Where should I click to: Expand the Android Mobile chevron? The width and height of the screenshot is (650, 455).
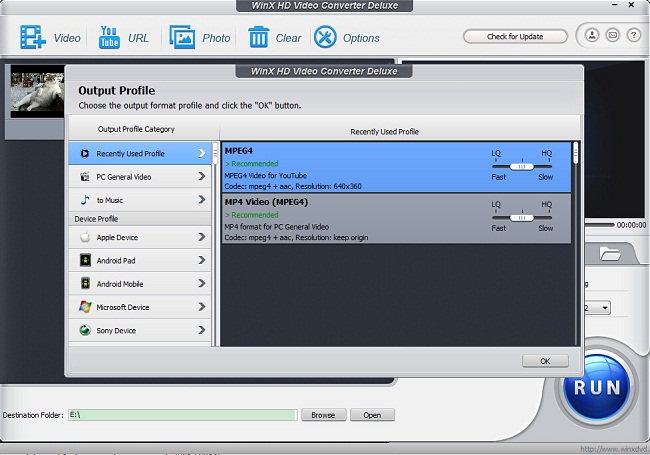(201, 283)
